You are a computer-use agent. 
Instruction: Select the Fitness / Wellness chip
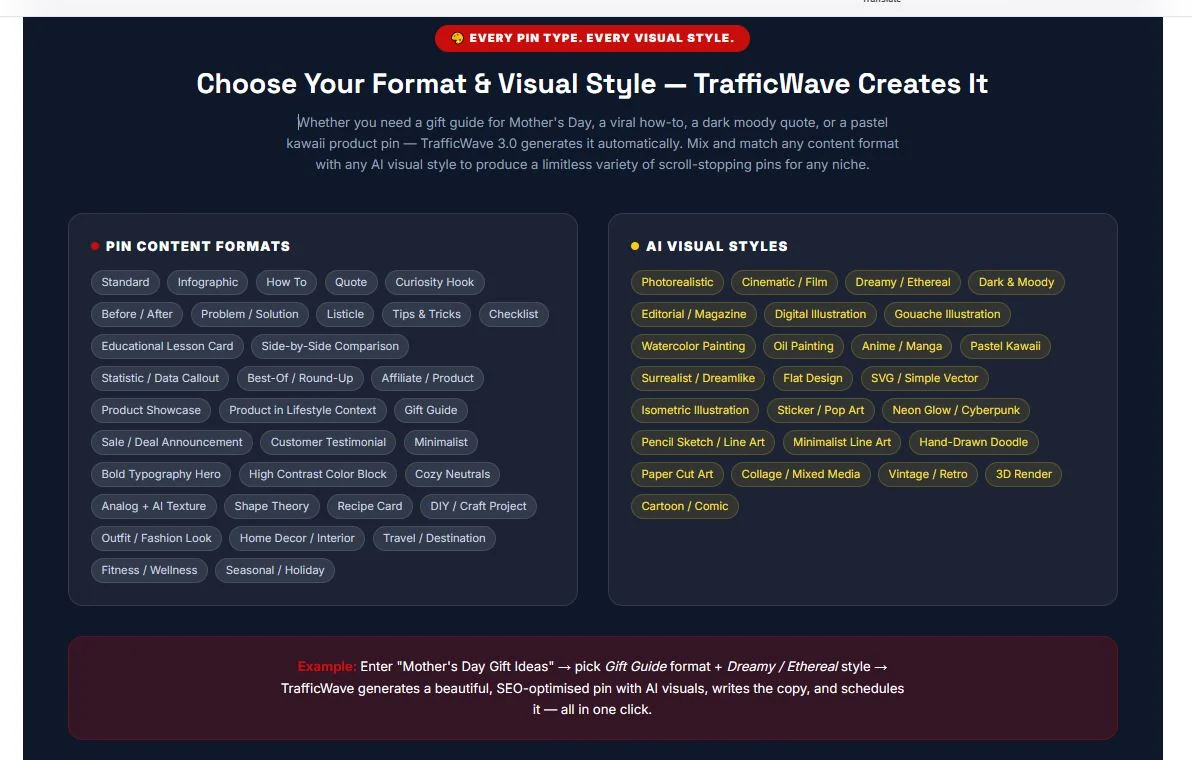149,569
